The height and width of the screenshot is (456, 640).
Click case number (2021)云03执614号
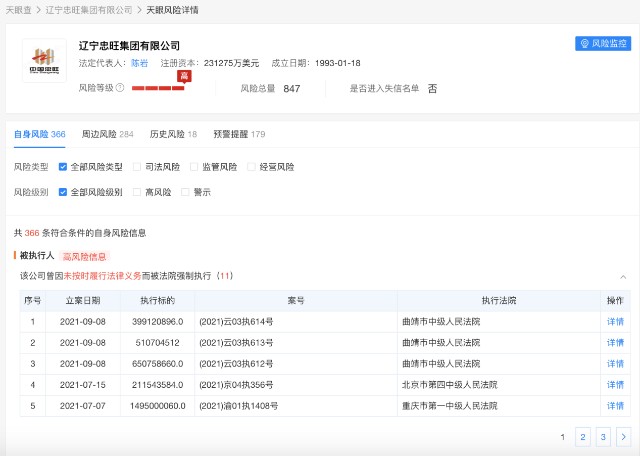coord(236,322)
